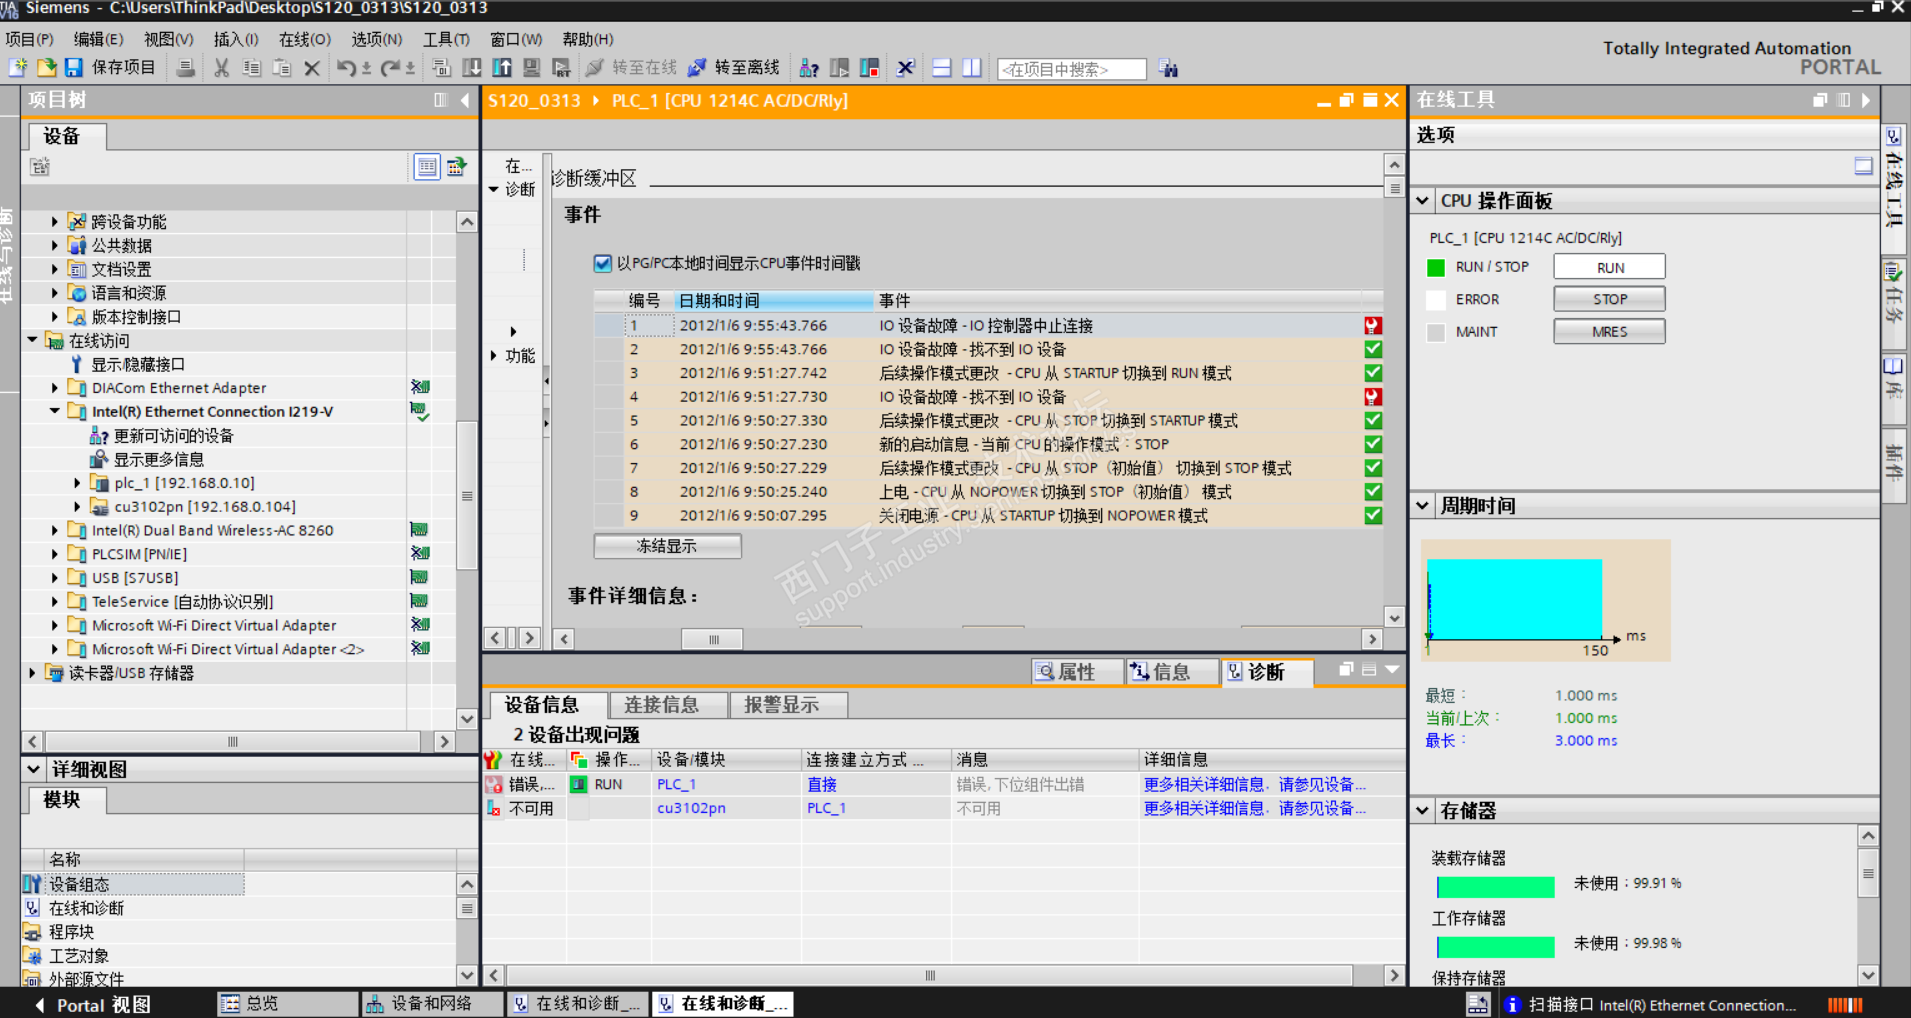Collapse the 周期时间 section

[x=1423, y=506]
